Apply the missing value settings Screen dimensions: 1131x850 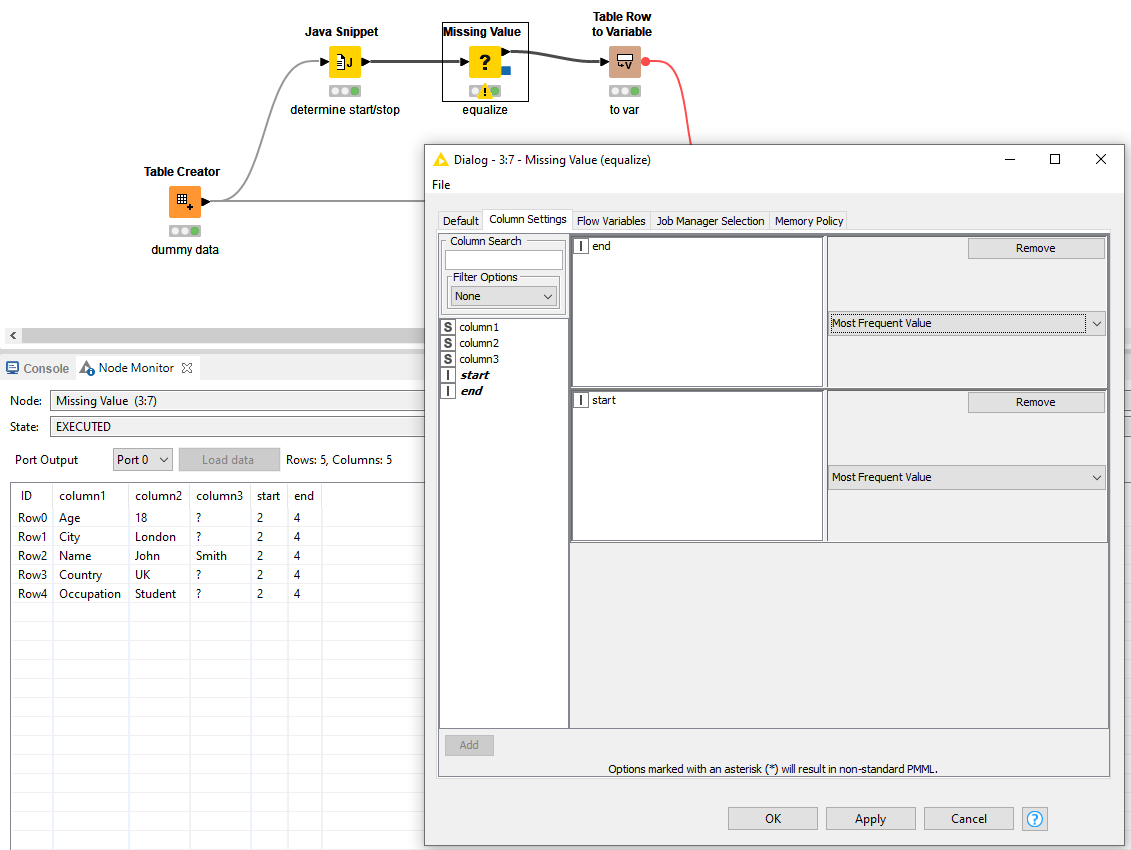(x=870, y=818)
